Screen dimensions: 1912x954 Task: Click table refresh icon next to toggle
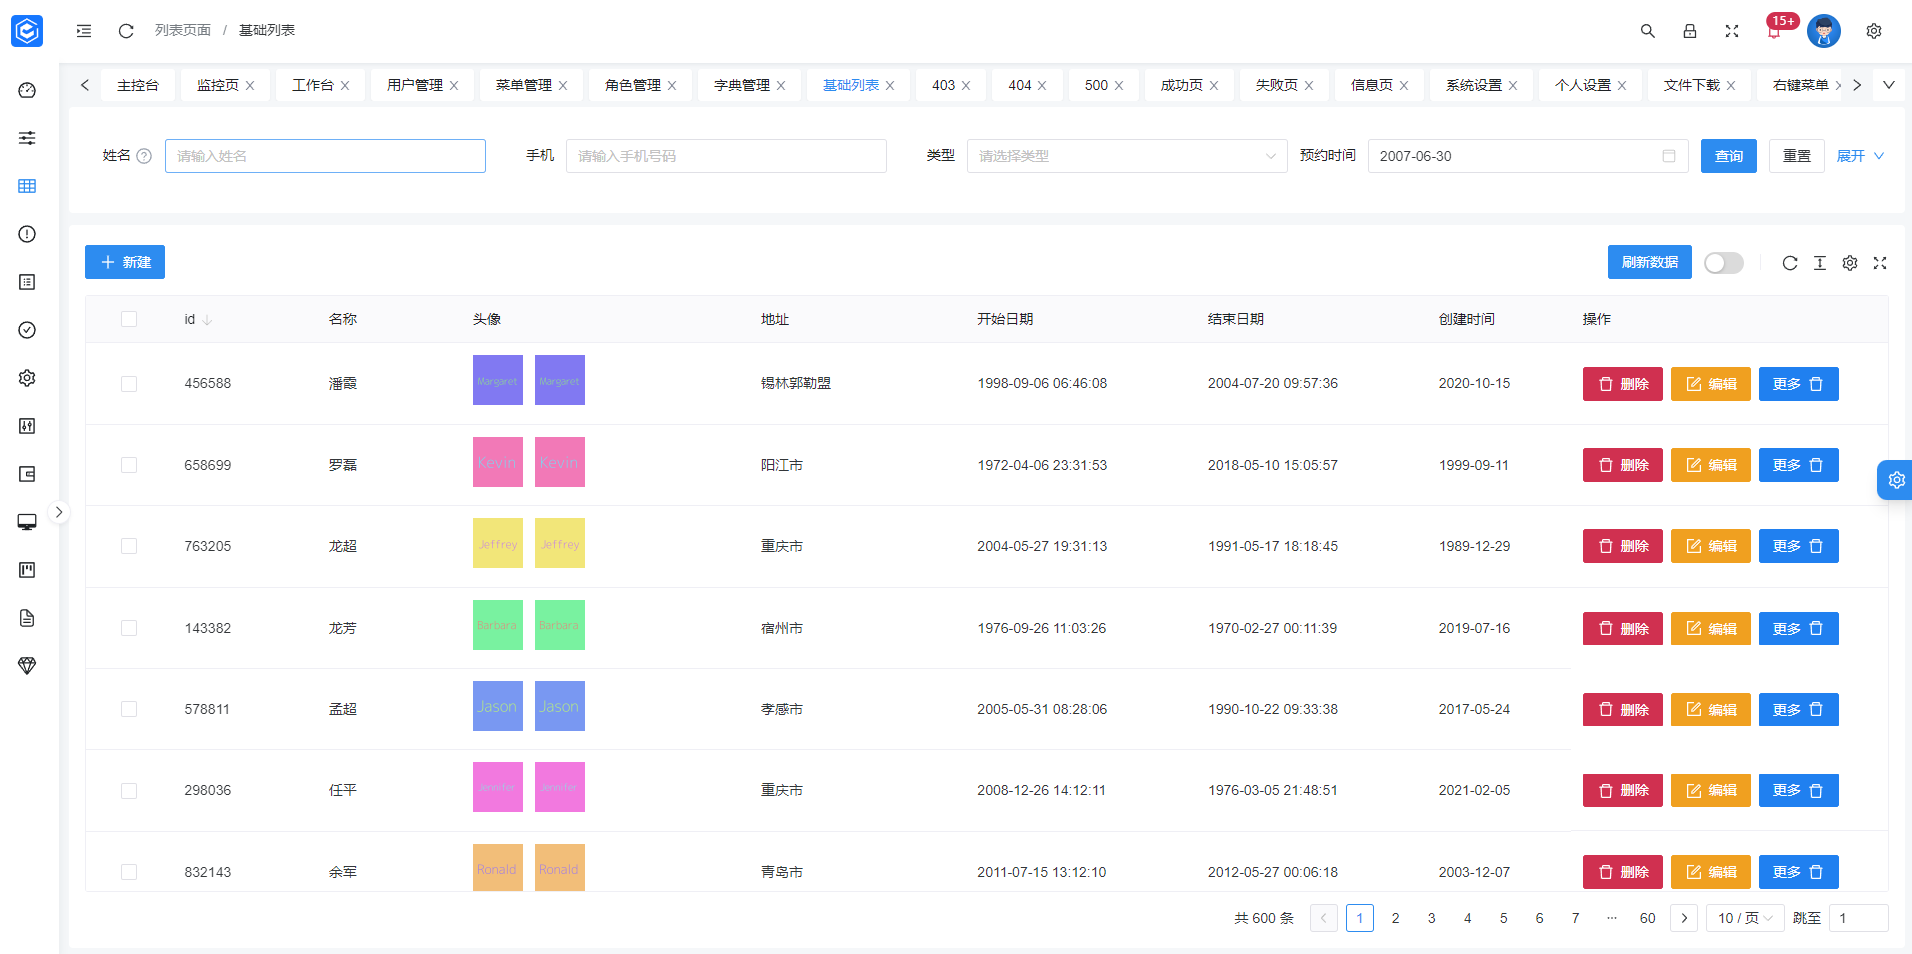tap(1790, 263)
